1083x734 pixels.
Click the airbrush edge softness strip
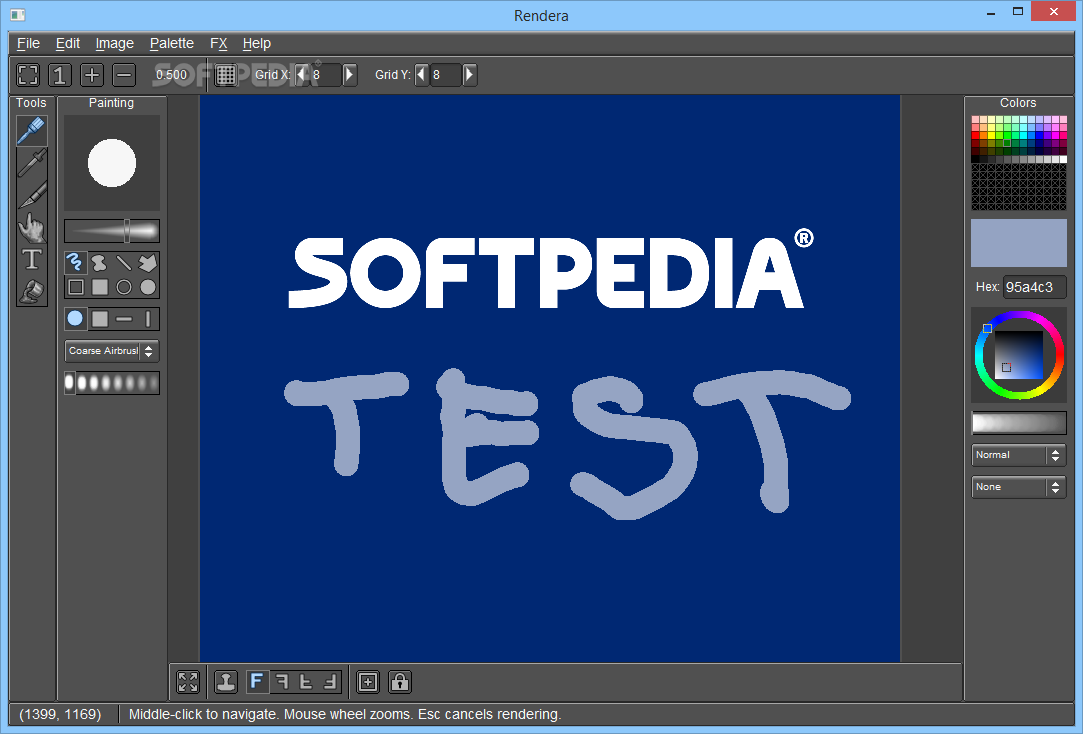(x=112, y=383)
